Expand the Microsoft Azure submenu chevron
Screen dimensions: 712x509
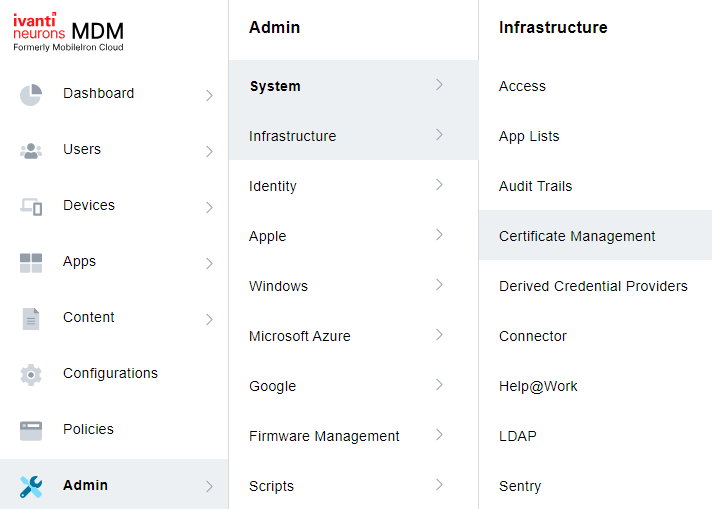pyautogui.click(x=439, y=335)
